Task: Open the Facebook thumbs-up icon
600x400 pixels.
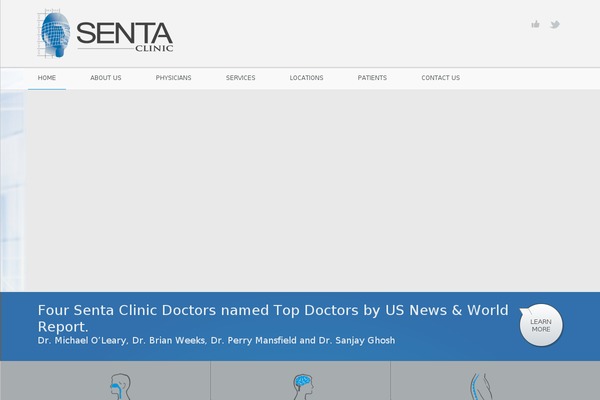Action: 535,24
